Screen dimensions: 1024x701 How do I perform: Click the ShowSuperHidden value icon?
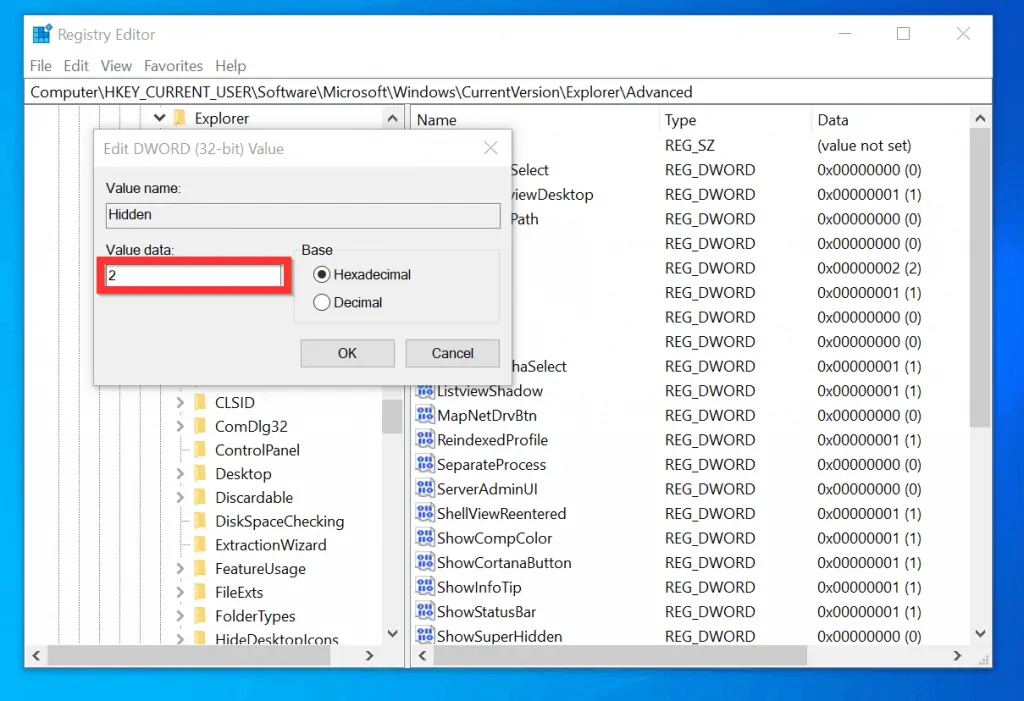[425, 636]
